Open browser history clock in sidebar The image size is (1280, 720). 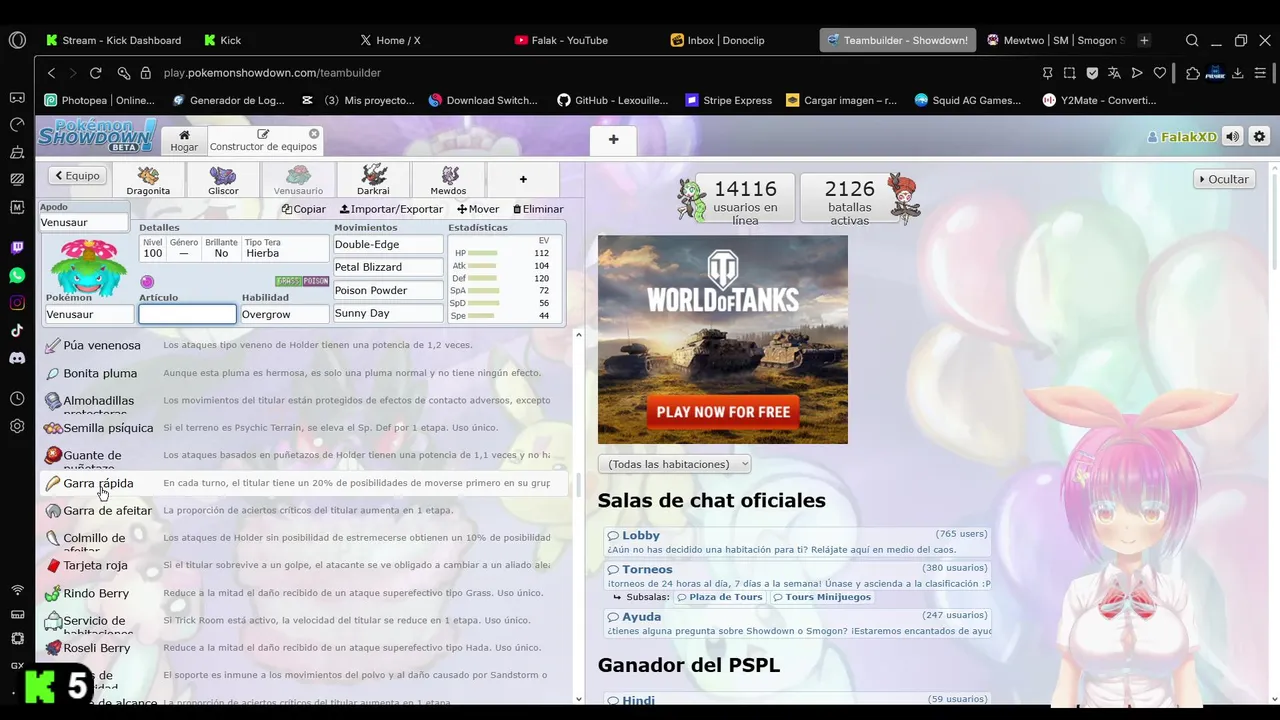tap(17, 399)
